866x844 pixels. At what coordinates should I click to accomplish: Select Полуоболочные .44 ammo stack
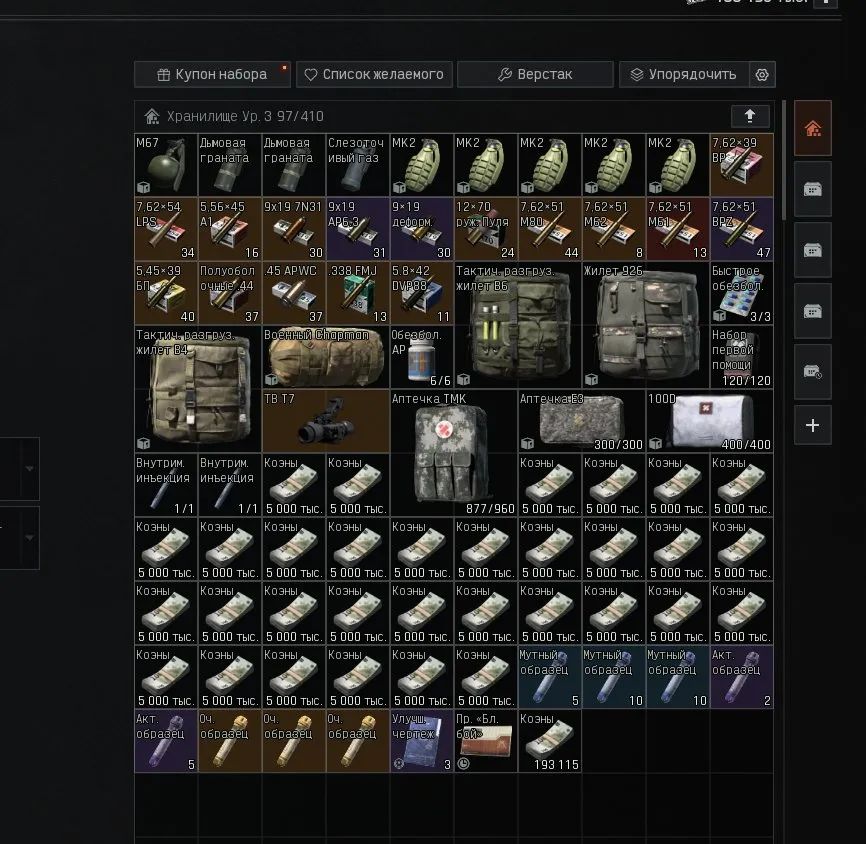230,293
